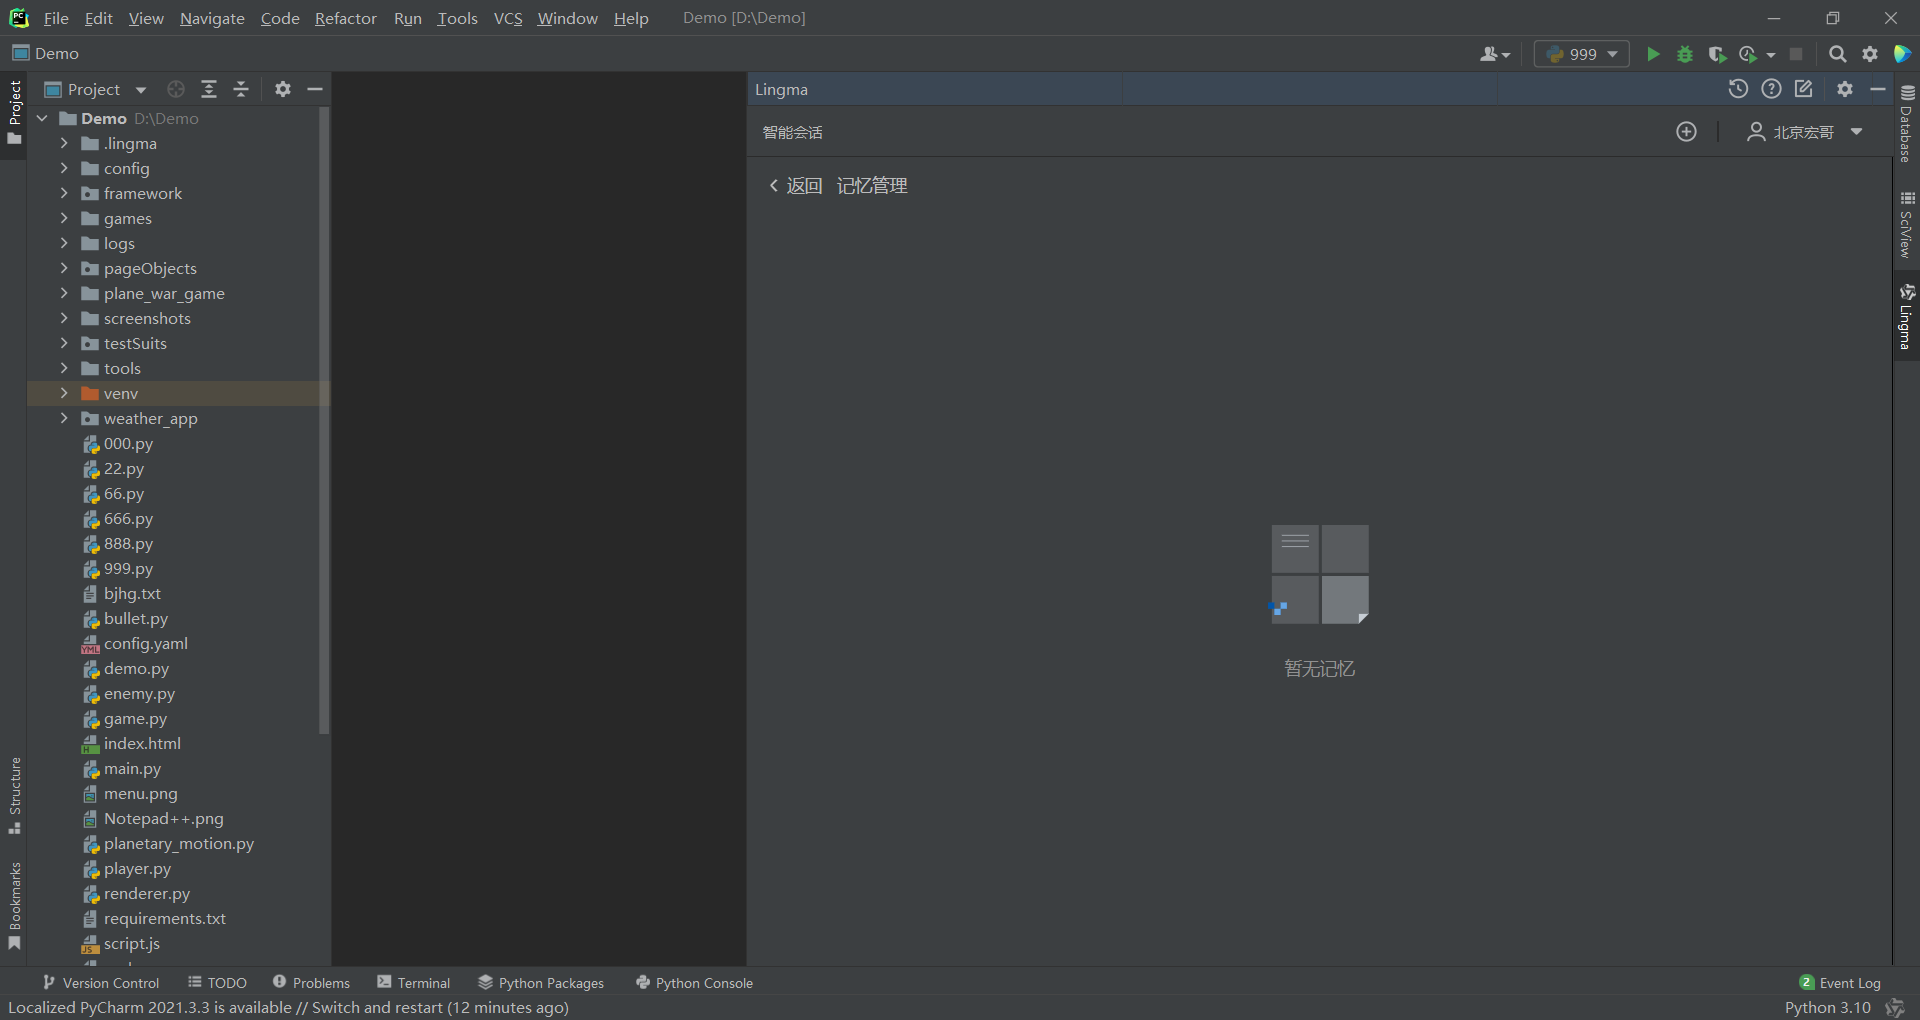Go back using 返回 link
Image resolution: width=1920 pixels, height=1020 pixels.
795,186
